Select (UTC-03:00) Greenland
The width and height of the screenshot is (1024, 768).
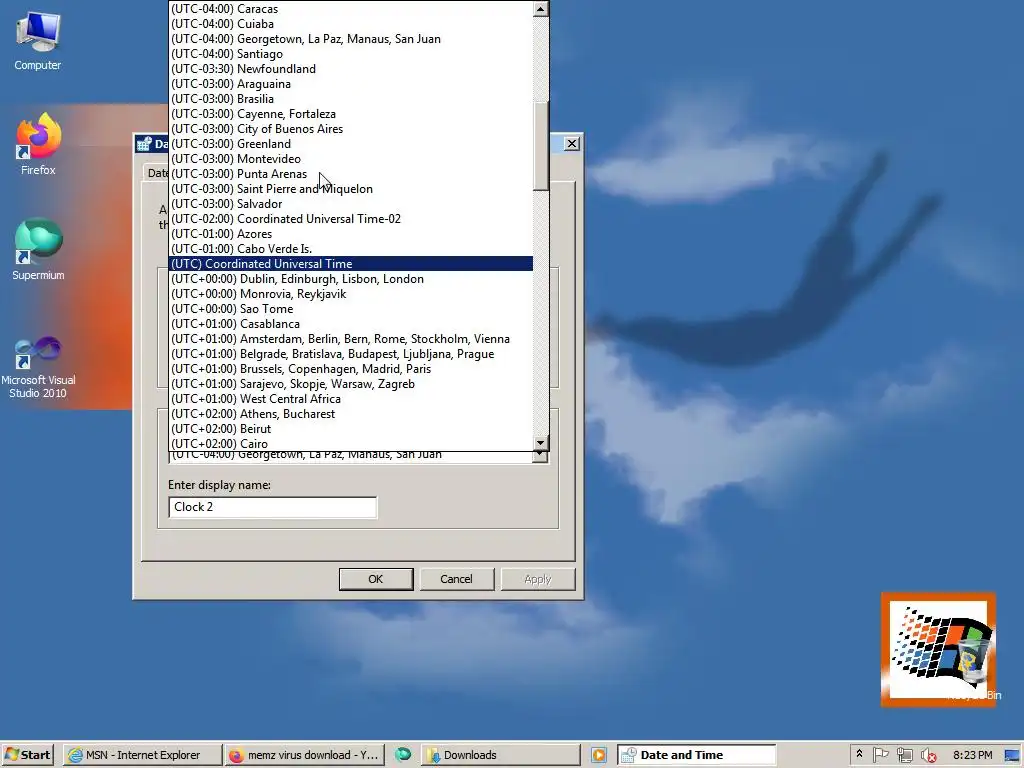coord(351,144)
